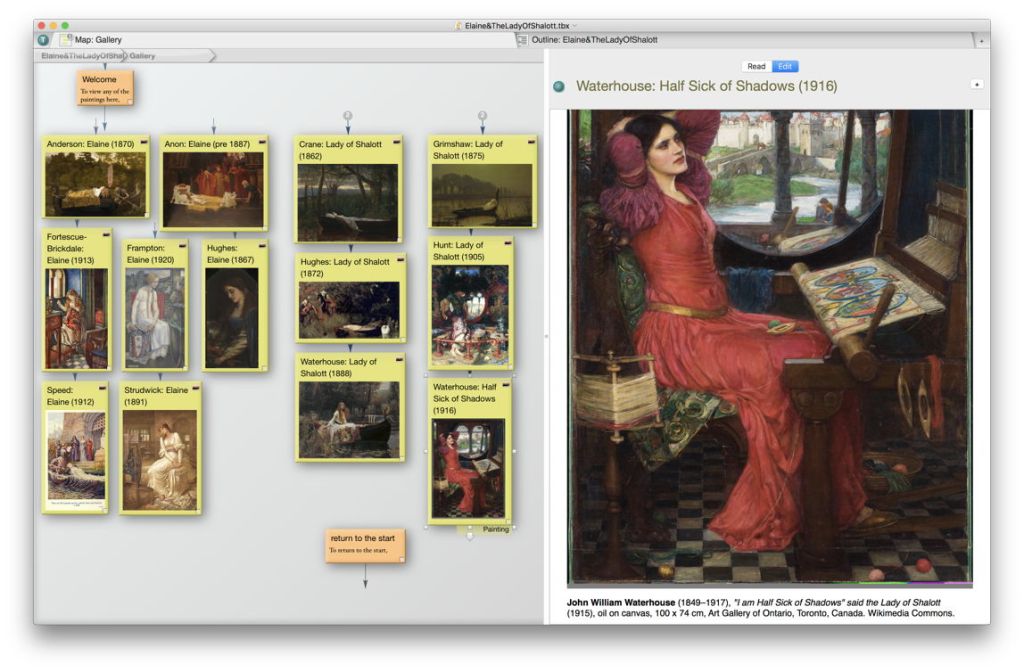This screenshot has width=1024, height=672.
Task: Select the Hunt: Lady of Shalott thumbnail
Action: click(x=469, y=316)
